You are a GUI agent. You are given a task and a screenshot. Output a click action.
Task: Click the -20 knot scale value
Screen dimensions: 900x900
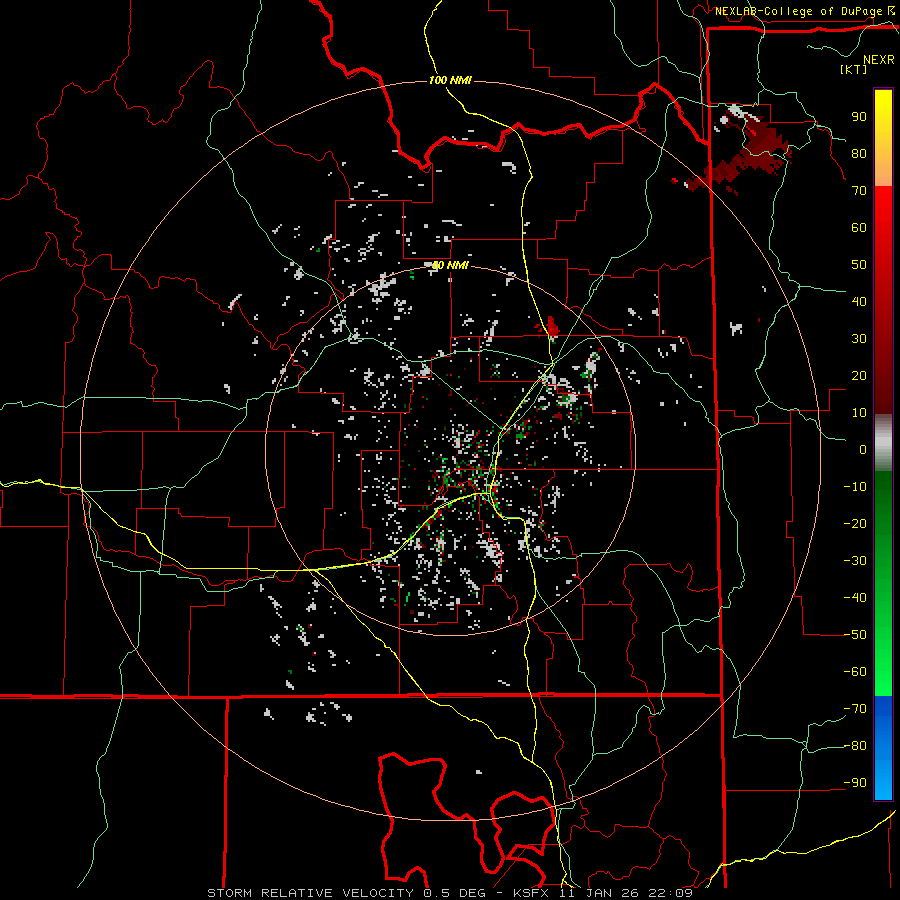[x=855, y=523]
